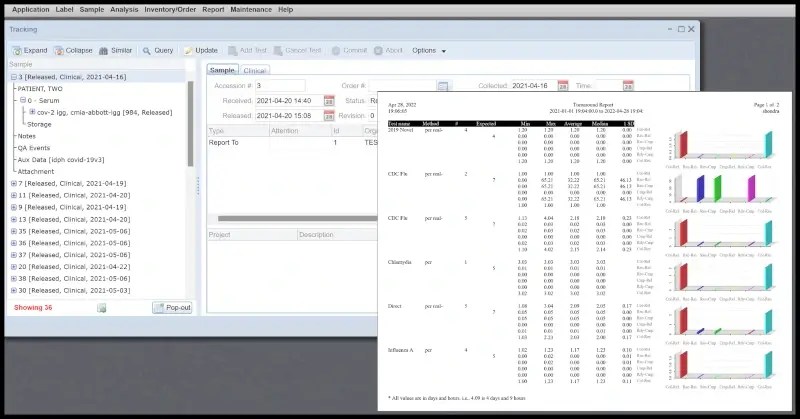This screenshot has width=800, height=419.
Task: Click the icon beside Showing 36
Action: coord(102,308)
